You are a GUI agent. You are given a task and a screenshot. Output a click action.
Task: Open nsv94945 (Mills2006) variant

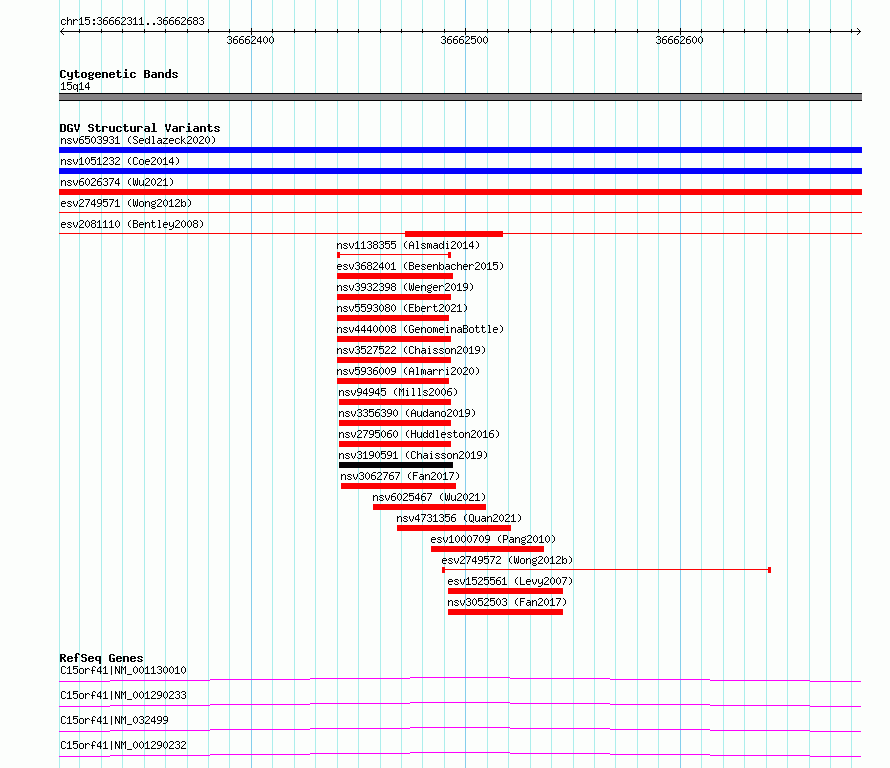[x=398, y=392]
